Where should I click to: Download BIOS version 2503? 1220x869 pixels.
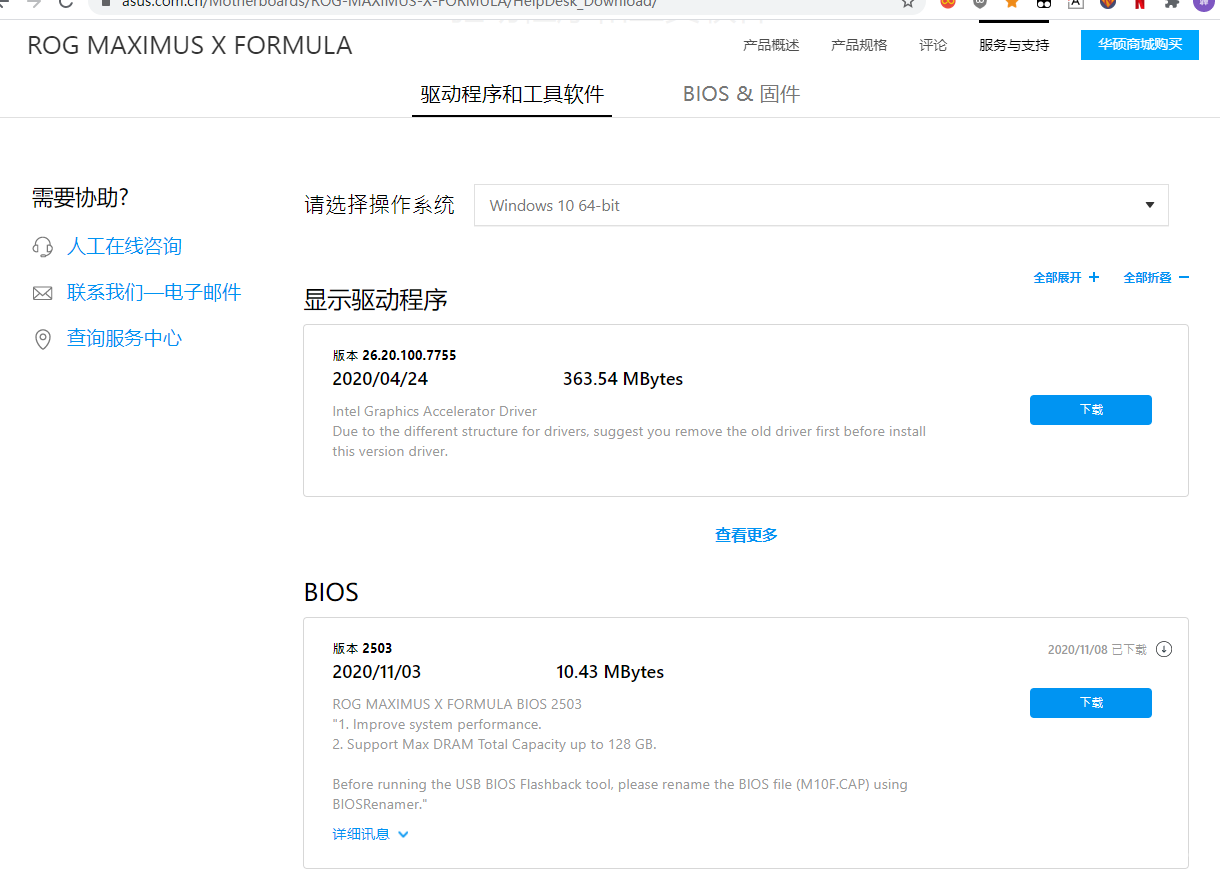[1091, 703]
